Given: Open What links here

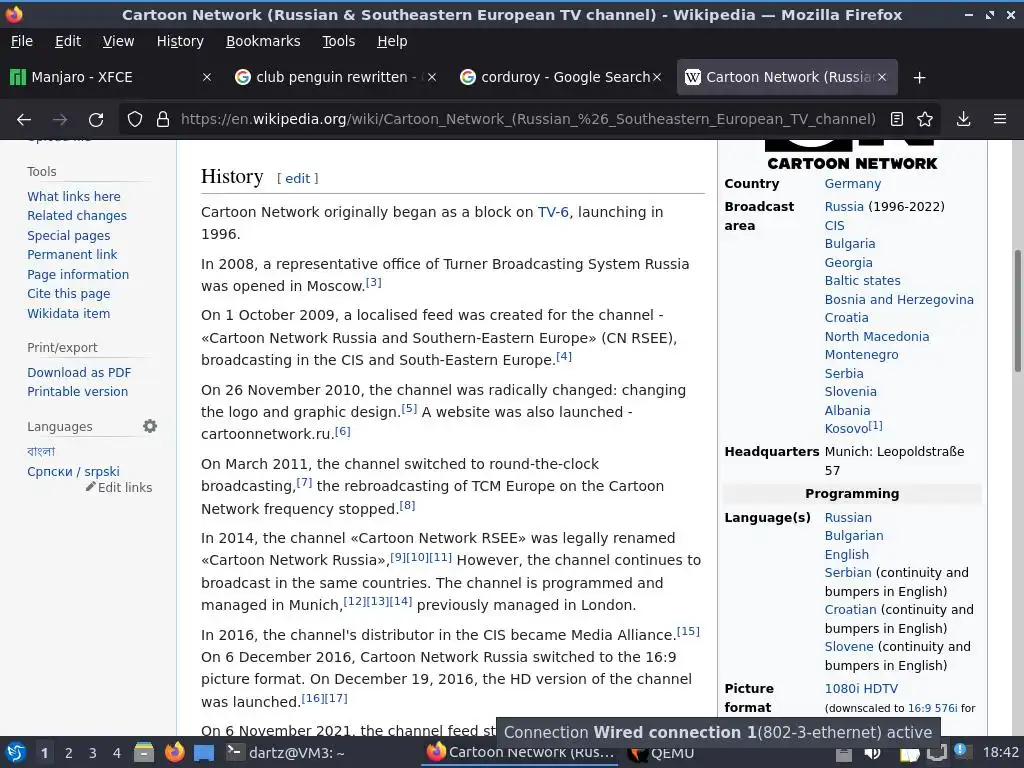Looking at the screenshot, I should 74,197.
